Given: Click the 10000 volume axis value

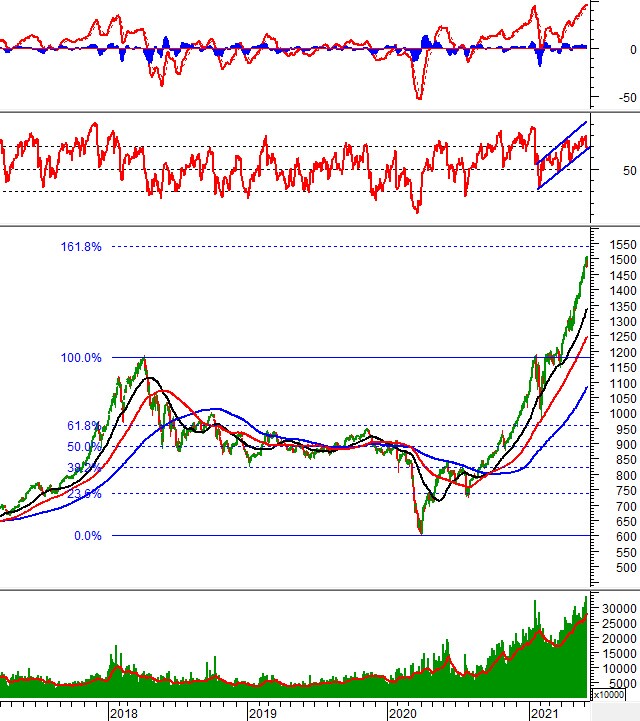Looking at the screenshot, I should click(x=620, y=669).
